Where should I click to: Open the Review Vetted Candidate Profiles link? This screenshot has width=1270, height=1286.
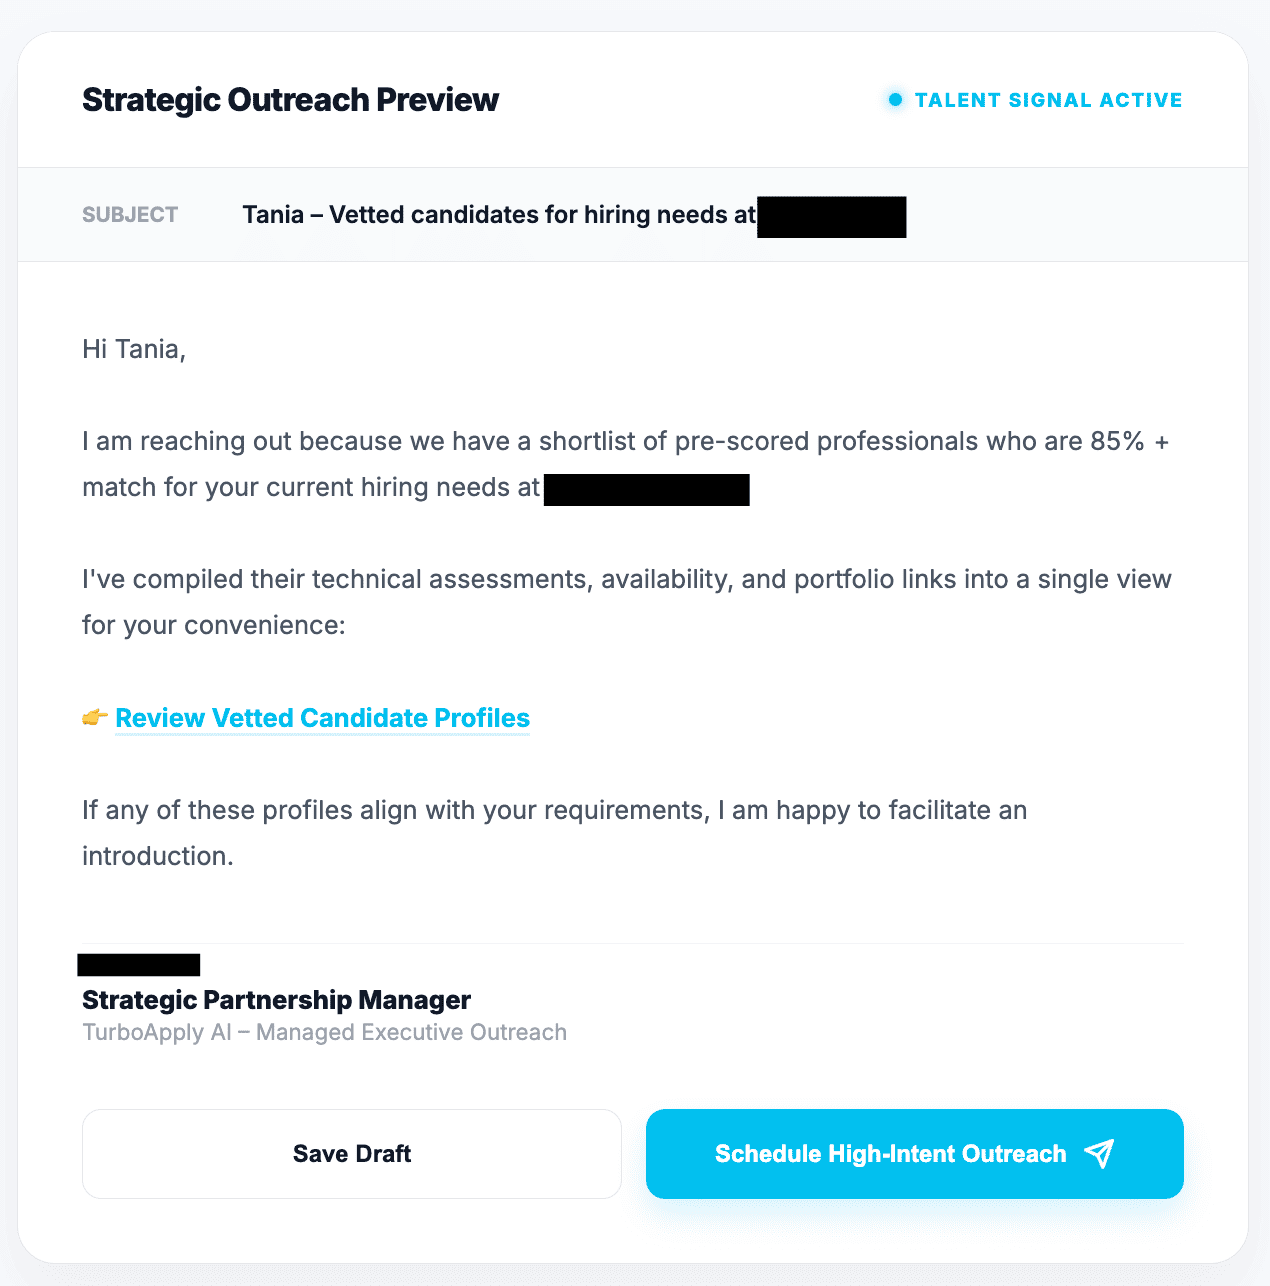(x=322, y=718)
